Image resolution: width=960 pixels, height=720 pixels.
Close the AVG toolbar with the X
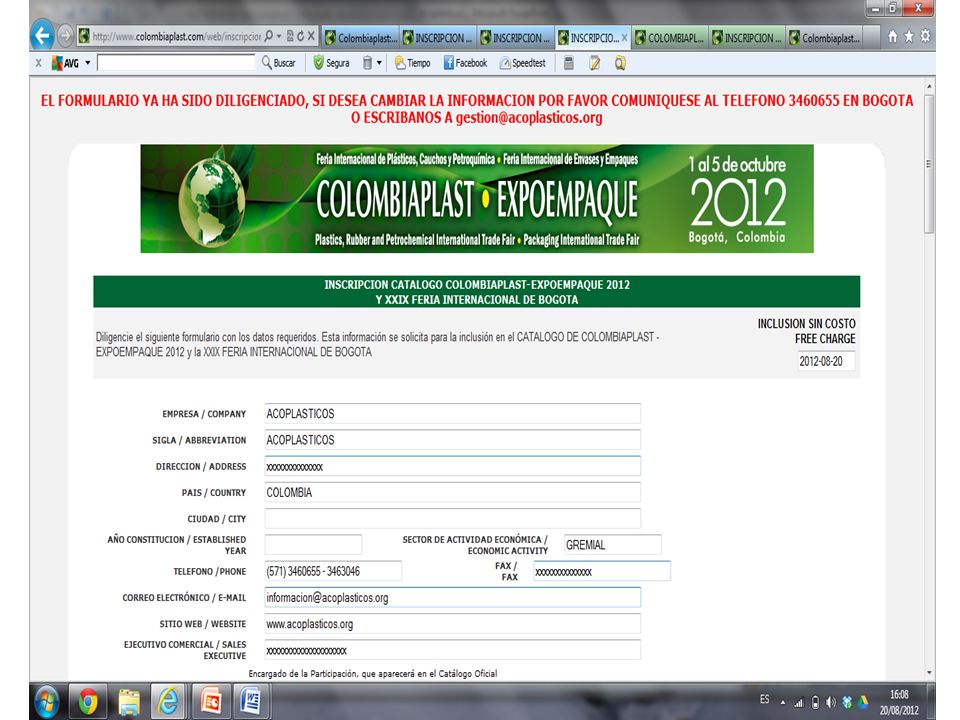click(39, 62)
